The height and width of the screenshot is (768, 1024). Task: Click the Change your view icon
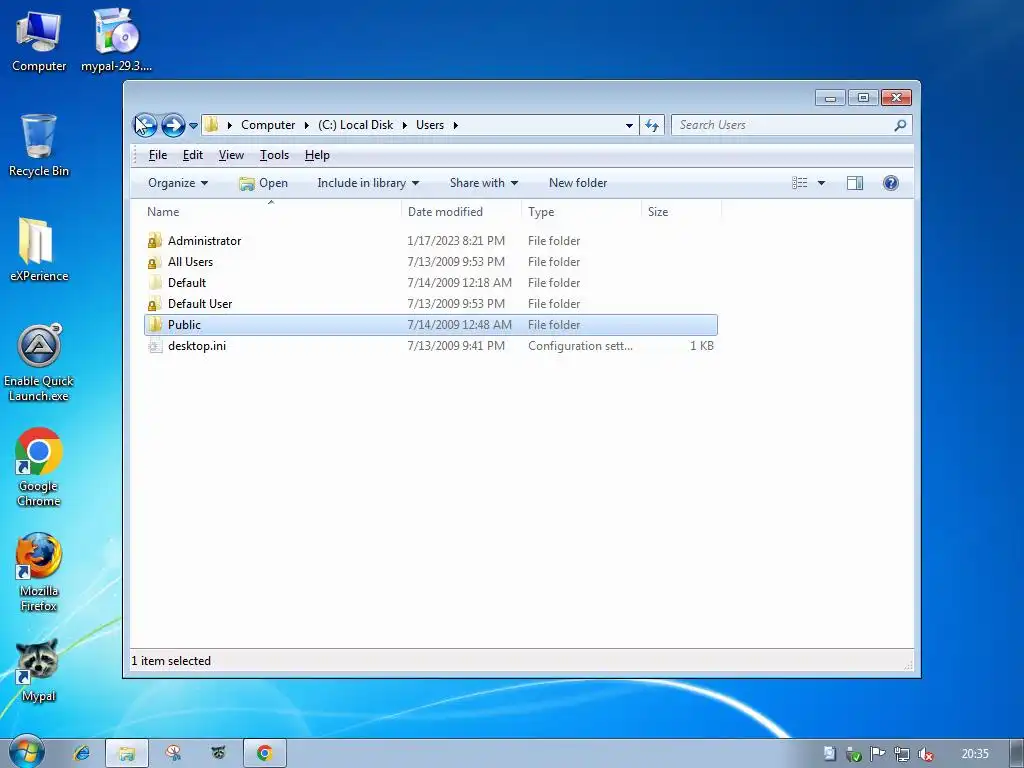pyautogui.click(x=799, y=183)
